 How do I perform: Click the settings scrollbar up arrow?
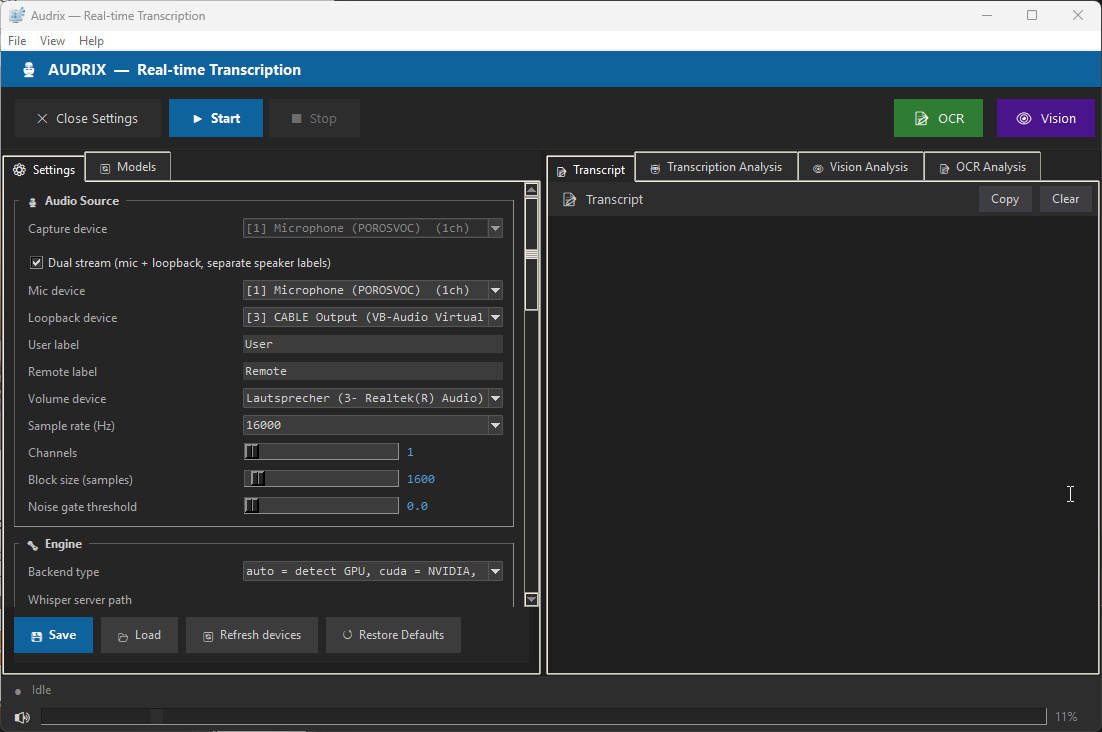coord(532,190)
